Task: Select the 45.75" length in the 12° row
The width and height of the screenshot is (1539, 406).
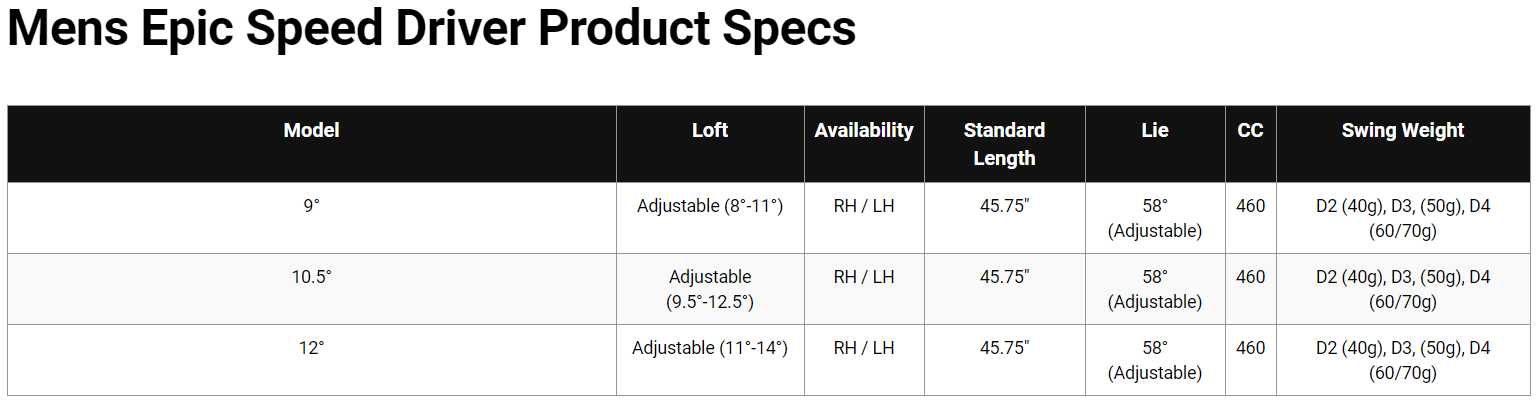Action: point(1004,348)
